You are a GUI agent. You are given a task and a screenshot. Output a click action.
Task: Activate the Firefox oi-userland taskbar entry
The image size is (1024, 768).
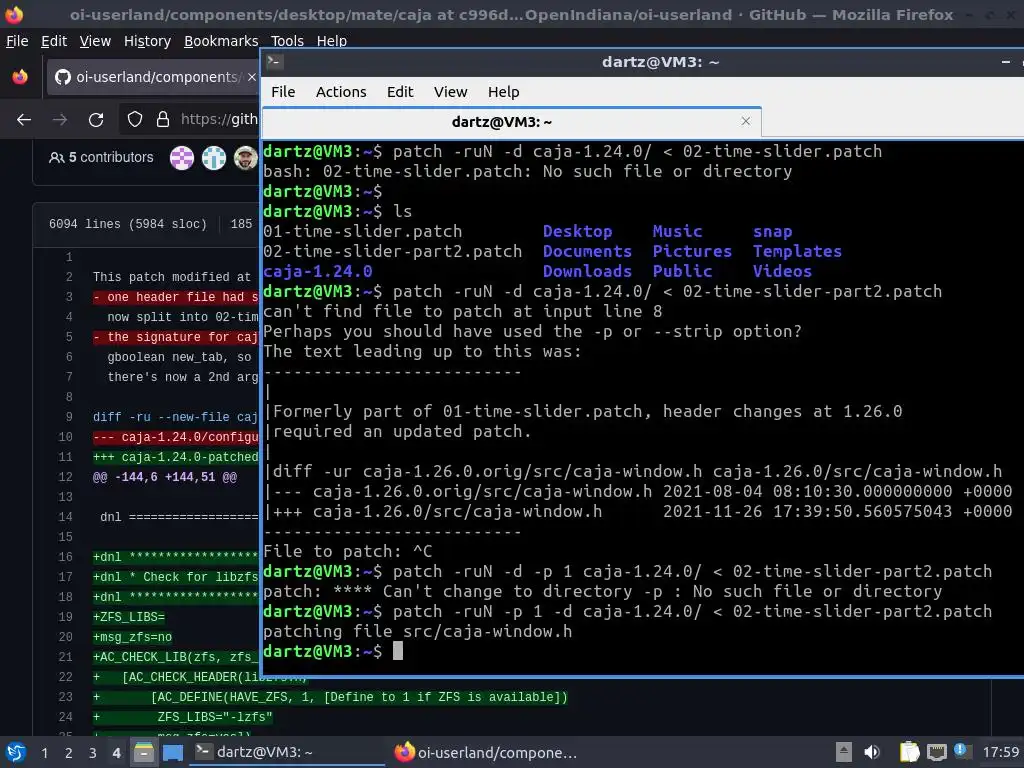tap(487, 752)
